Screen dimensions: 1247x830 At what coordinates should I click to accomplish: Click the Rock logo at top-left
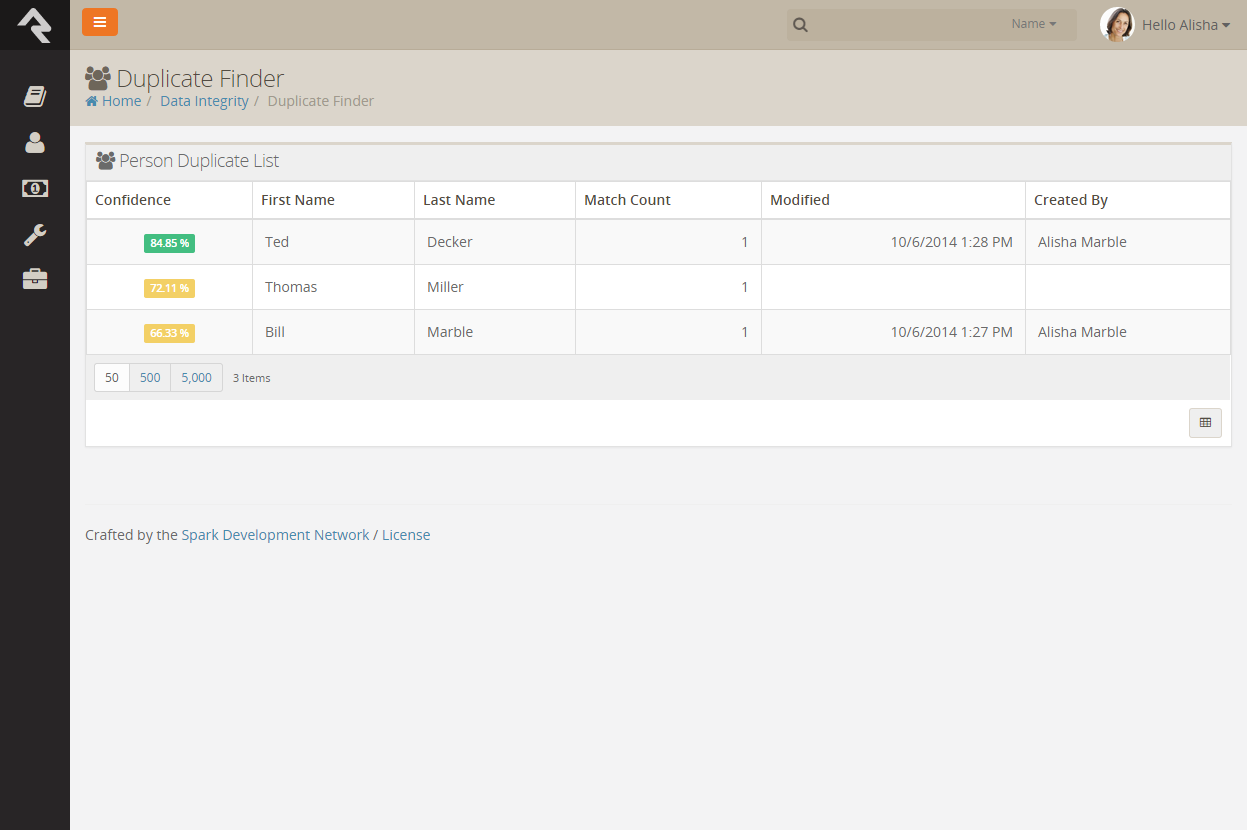click(x=35, y=25)
